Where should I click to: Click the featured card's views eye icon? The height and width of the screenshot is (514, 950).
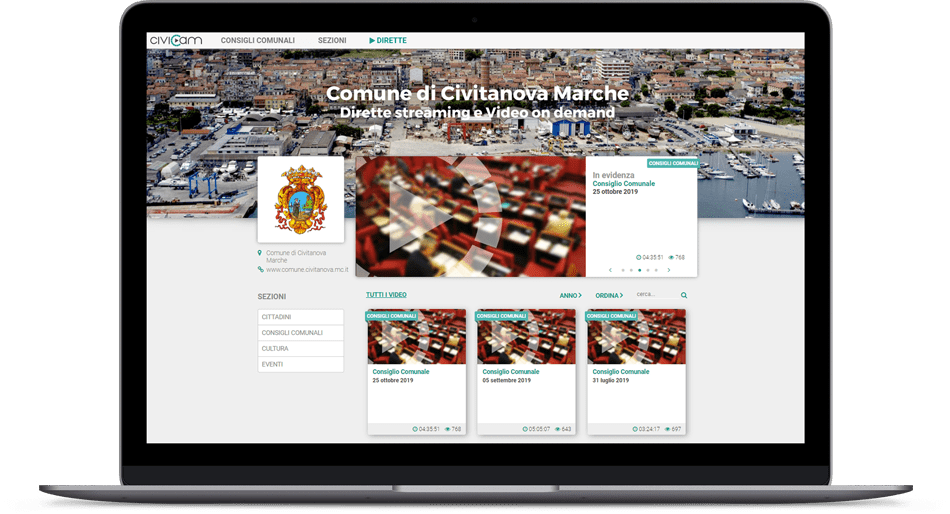[x=671, y=258]
